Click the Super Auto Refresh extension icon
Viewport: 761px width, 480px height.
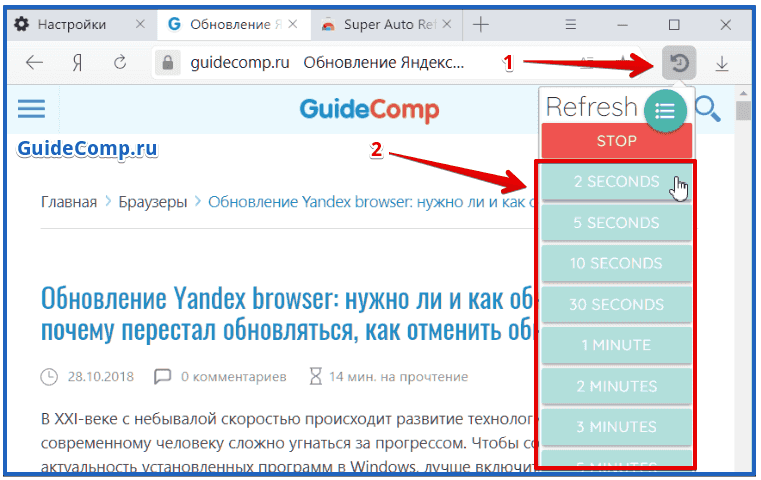[x=679, y=63]
